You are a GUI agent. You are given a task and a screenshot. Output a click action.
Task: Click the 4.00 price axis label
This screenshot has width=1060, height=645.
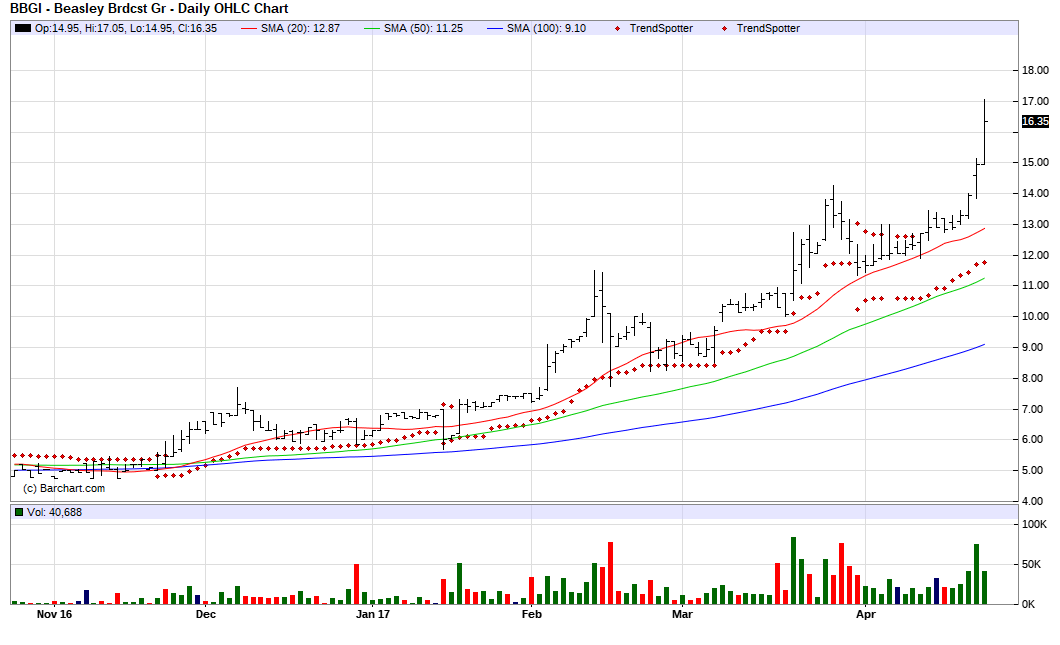coord(1035,502)
